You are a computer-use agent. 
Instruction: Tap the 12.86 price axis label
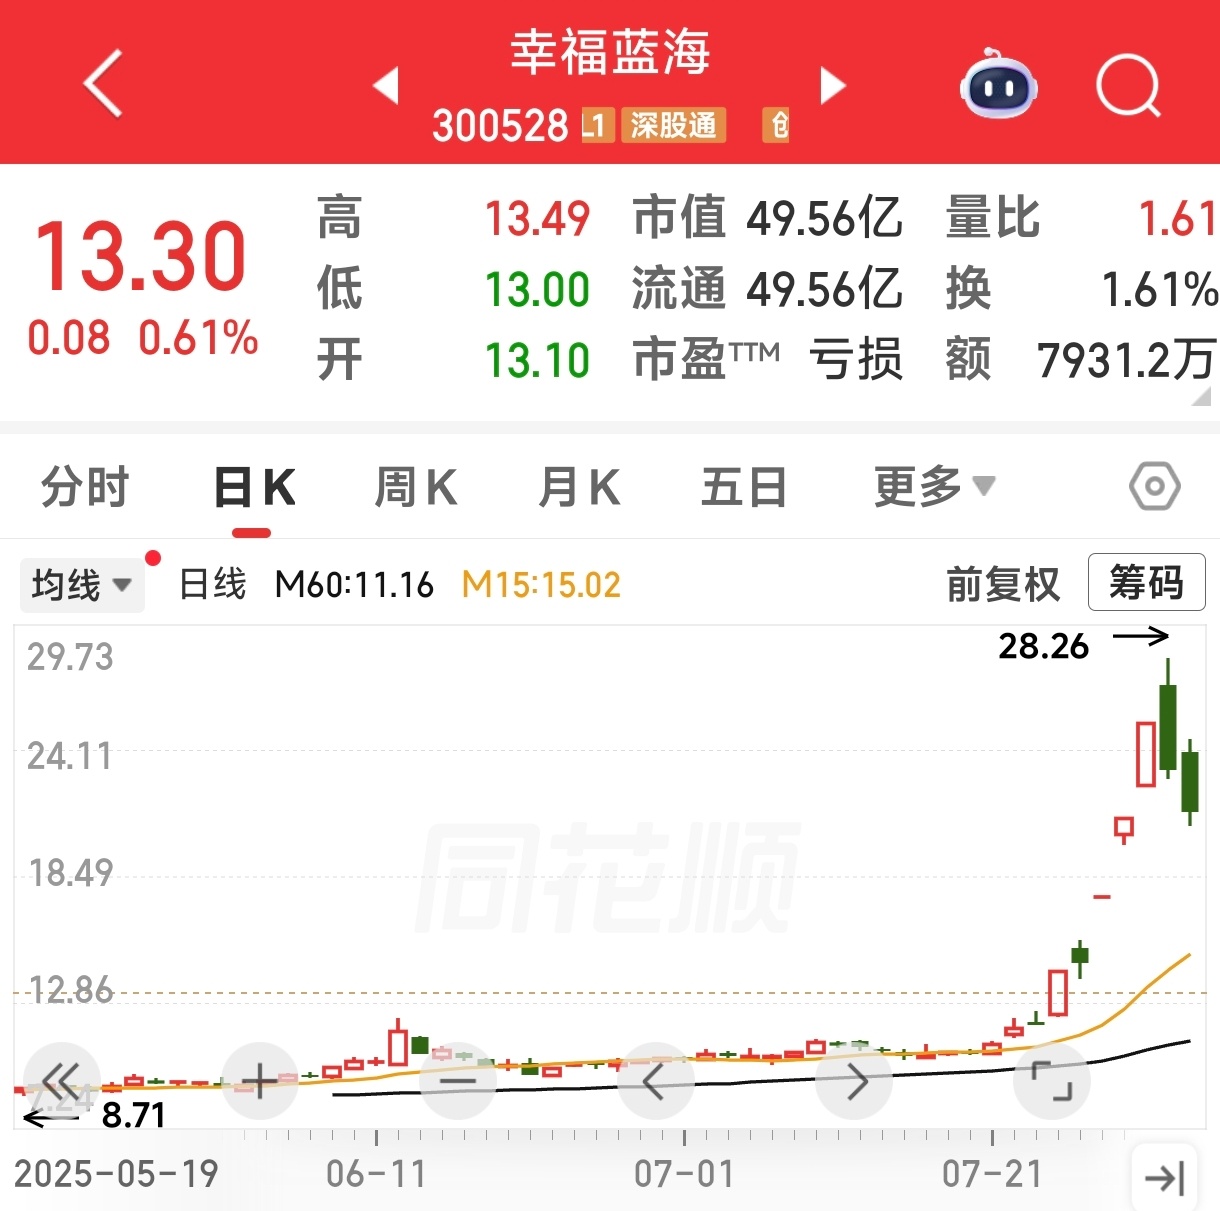(70, 990)
